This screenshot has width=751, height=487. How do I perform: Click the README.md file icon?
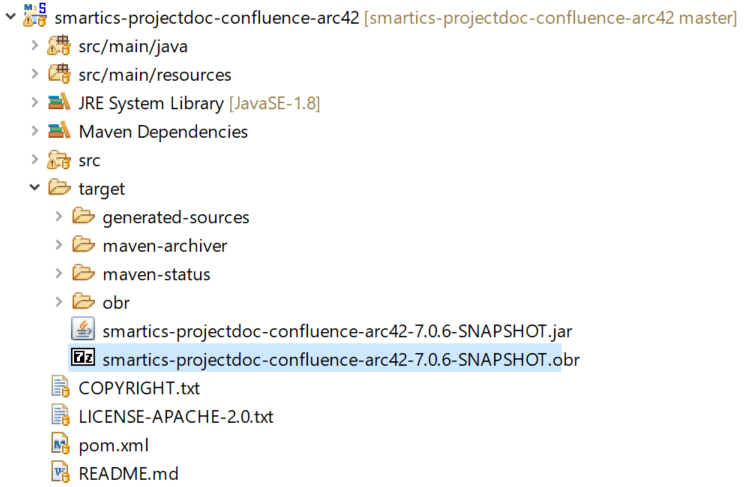coord(60,473)
